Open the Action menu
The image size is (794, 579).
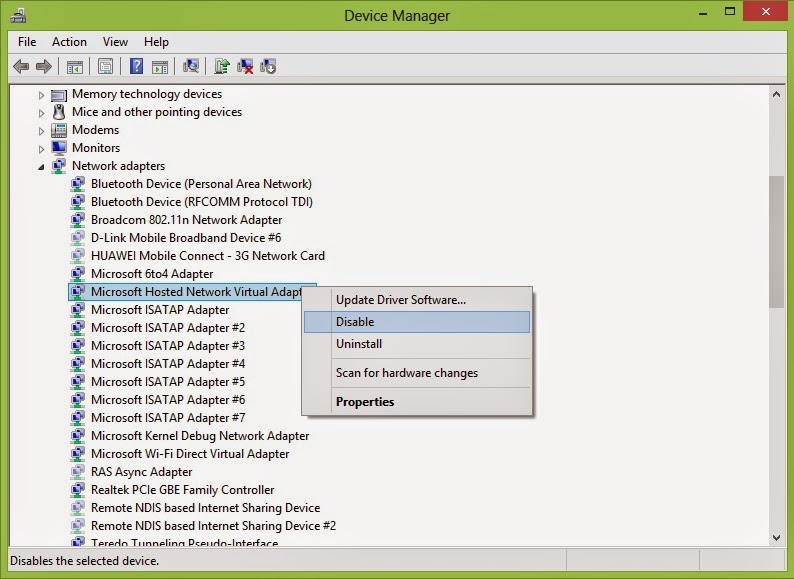[69, 42]
